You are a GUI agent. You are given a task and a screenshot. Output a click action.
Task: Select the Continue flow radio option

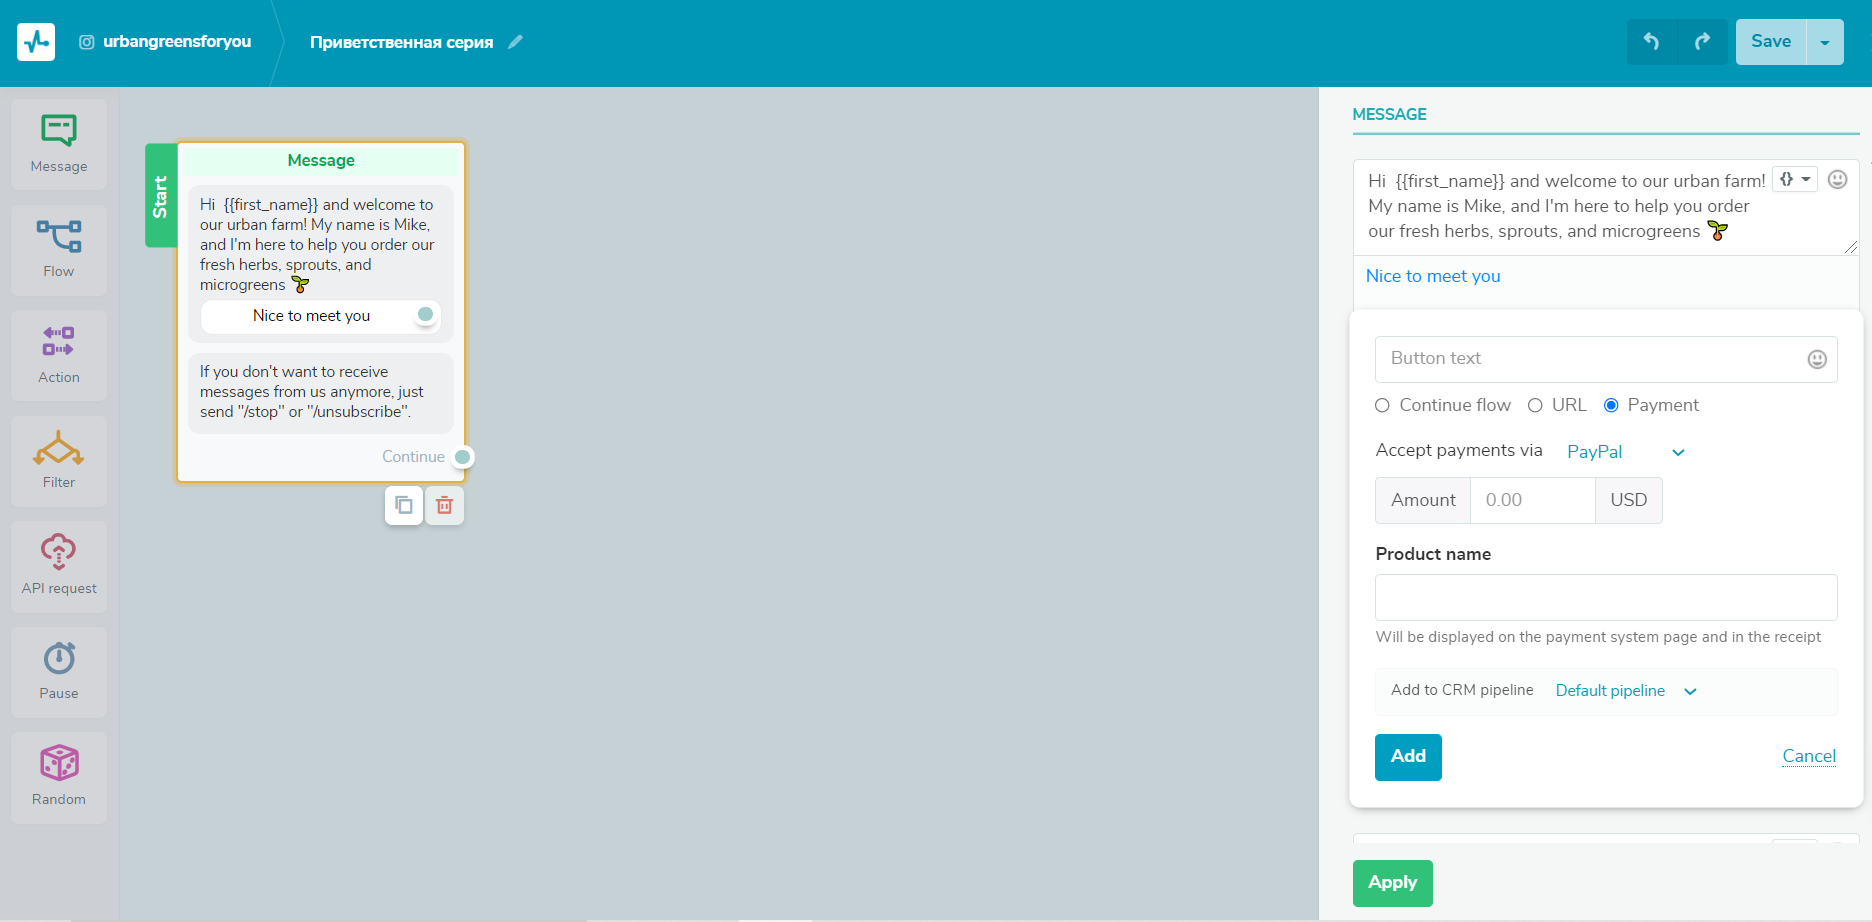1382,405
